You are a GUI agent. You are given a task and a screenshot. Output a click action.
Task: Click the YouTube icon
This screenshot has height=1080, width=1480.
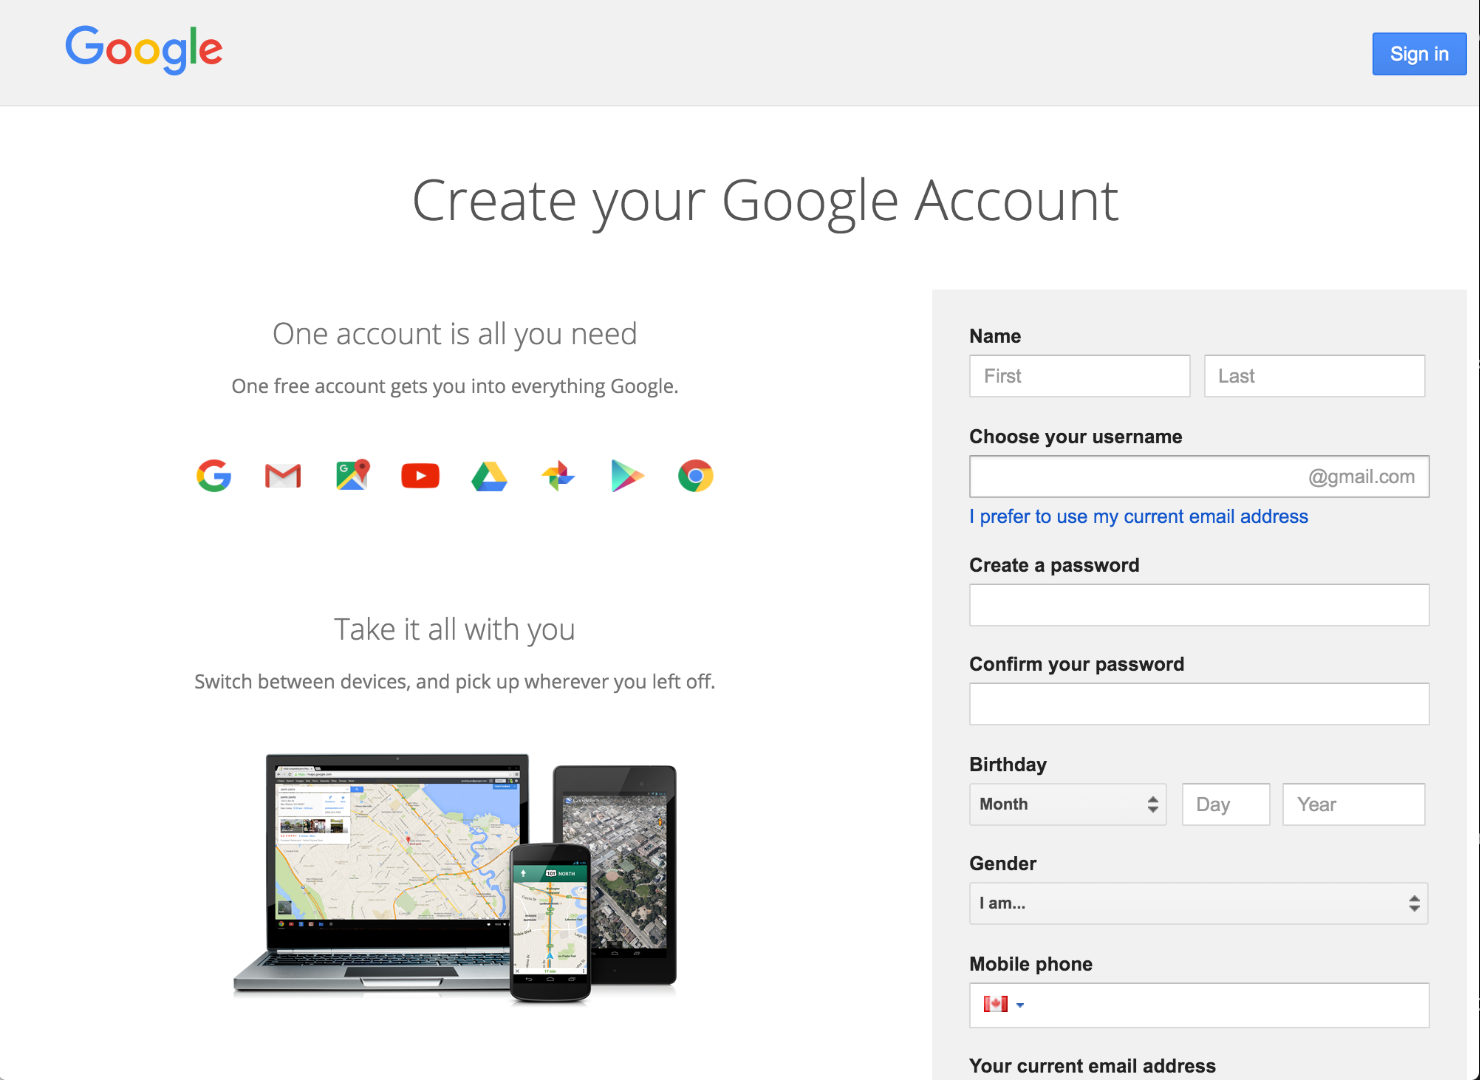420,475
